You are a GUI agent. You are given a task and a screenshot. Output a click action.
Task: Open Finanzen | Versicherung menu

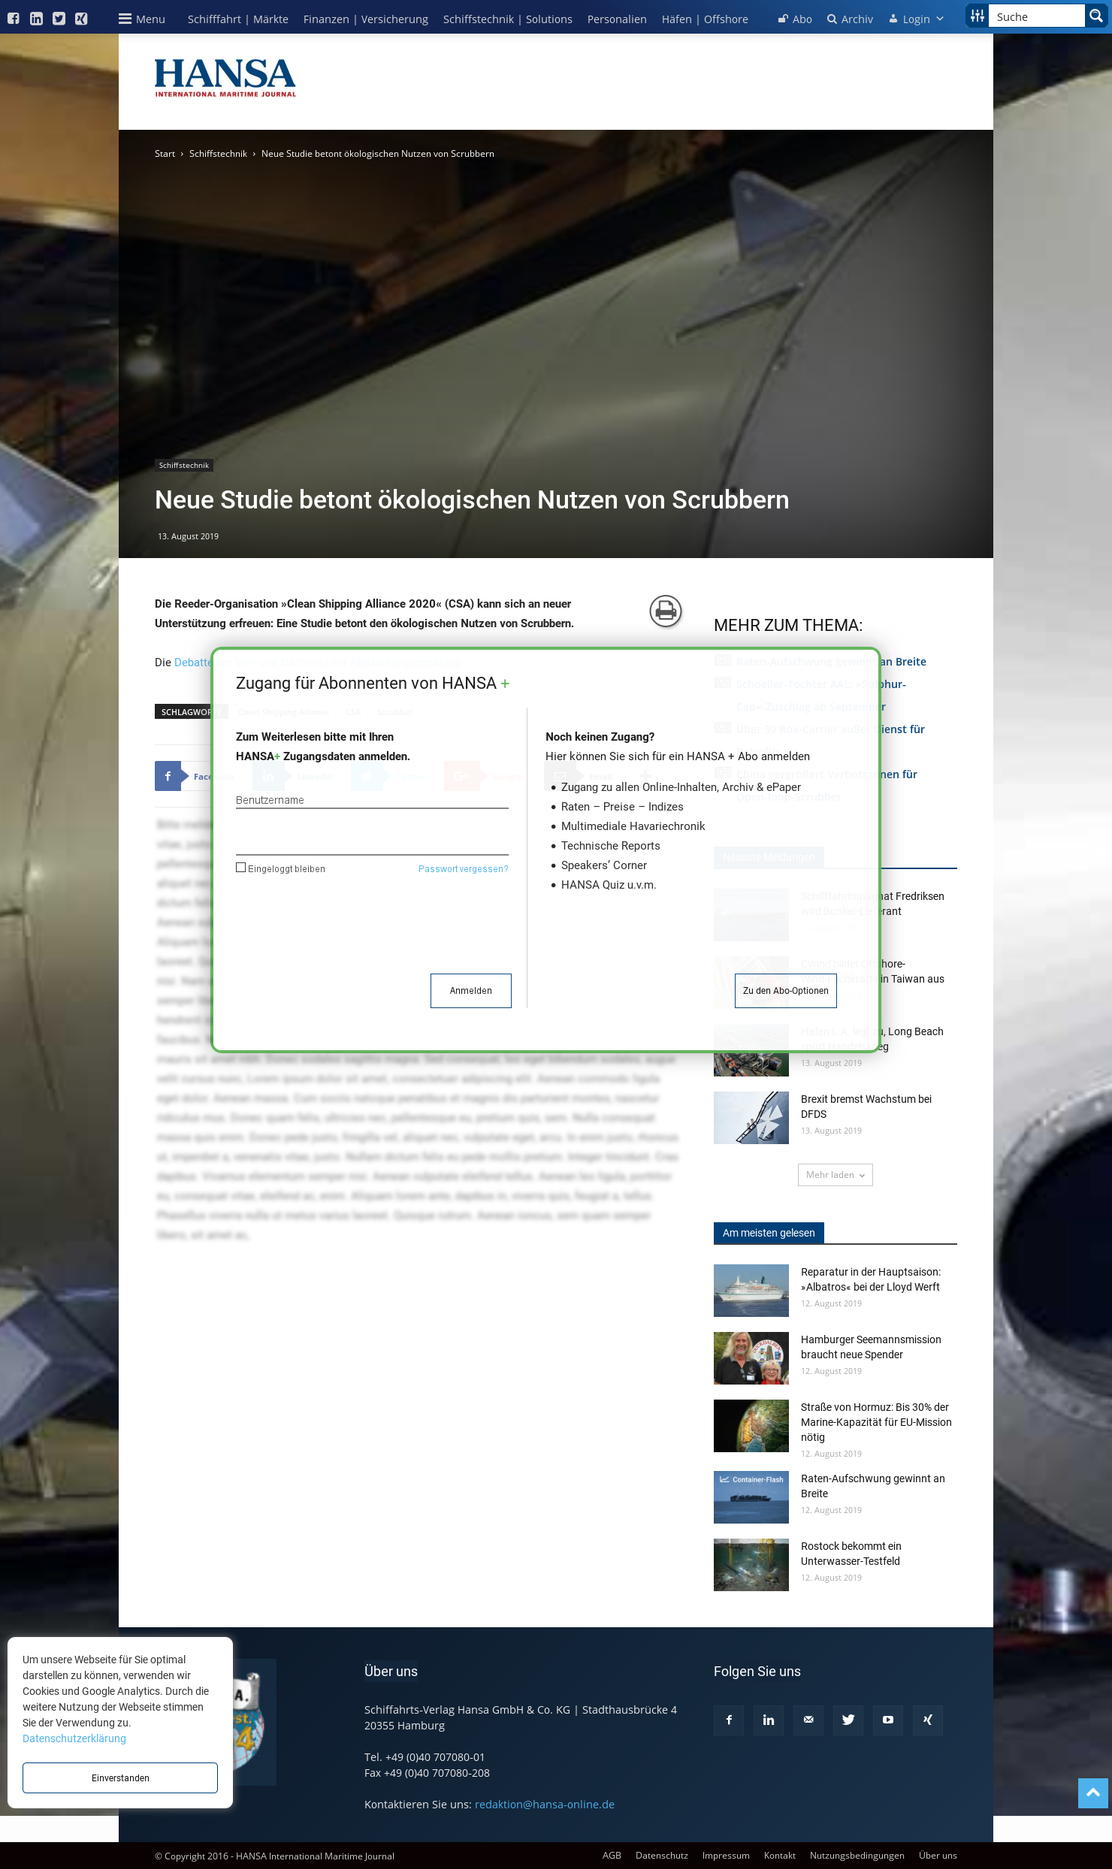366,19
